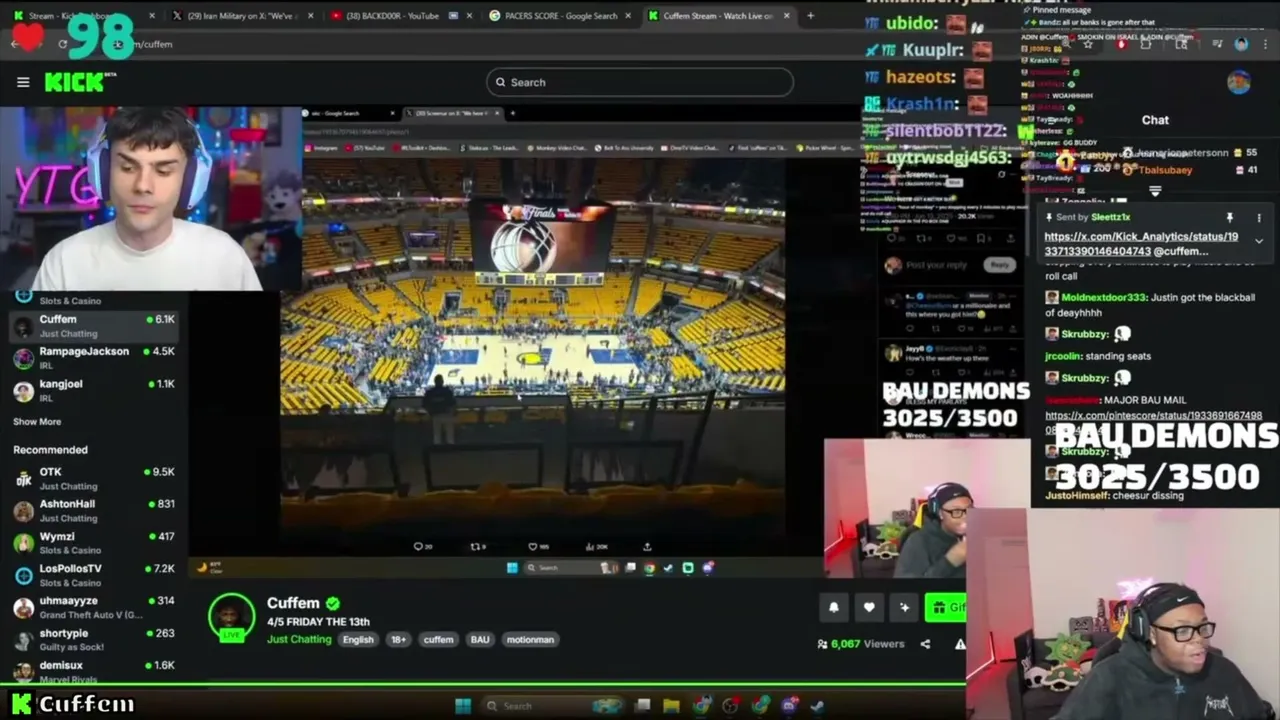The width and height of the screenshot is (1280, 720).
Task: Share icon on the embedded X post
Action: (x=647, y=546)
